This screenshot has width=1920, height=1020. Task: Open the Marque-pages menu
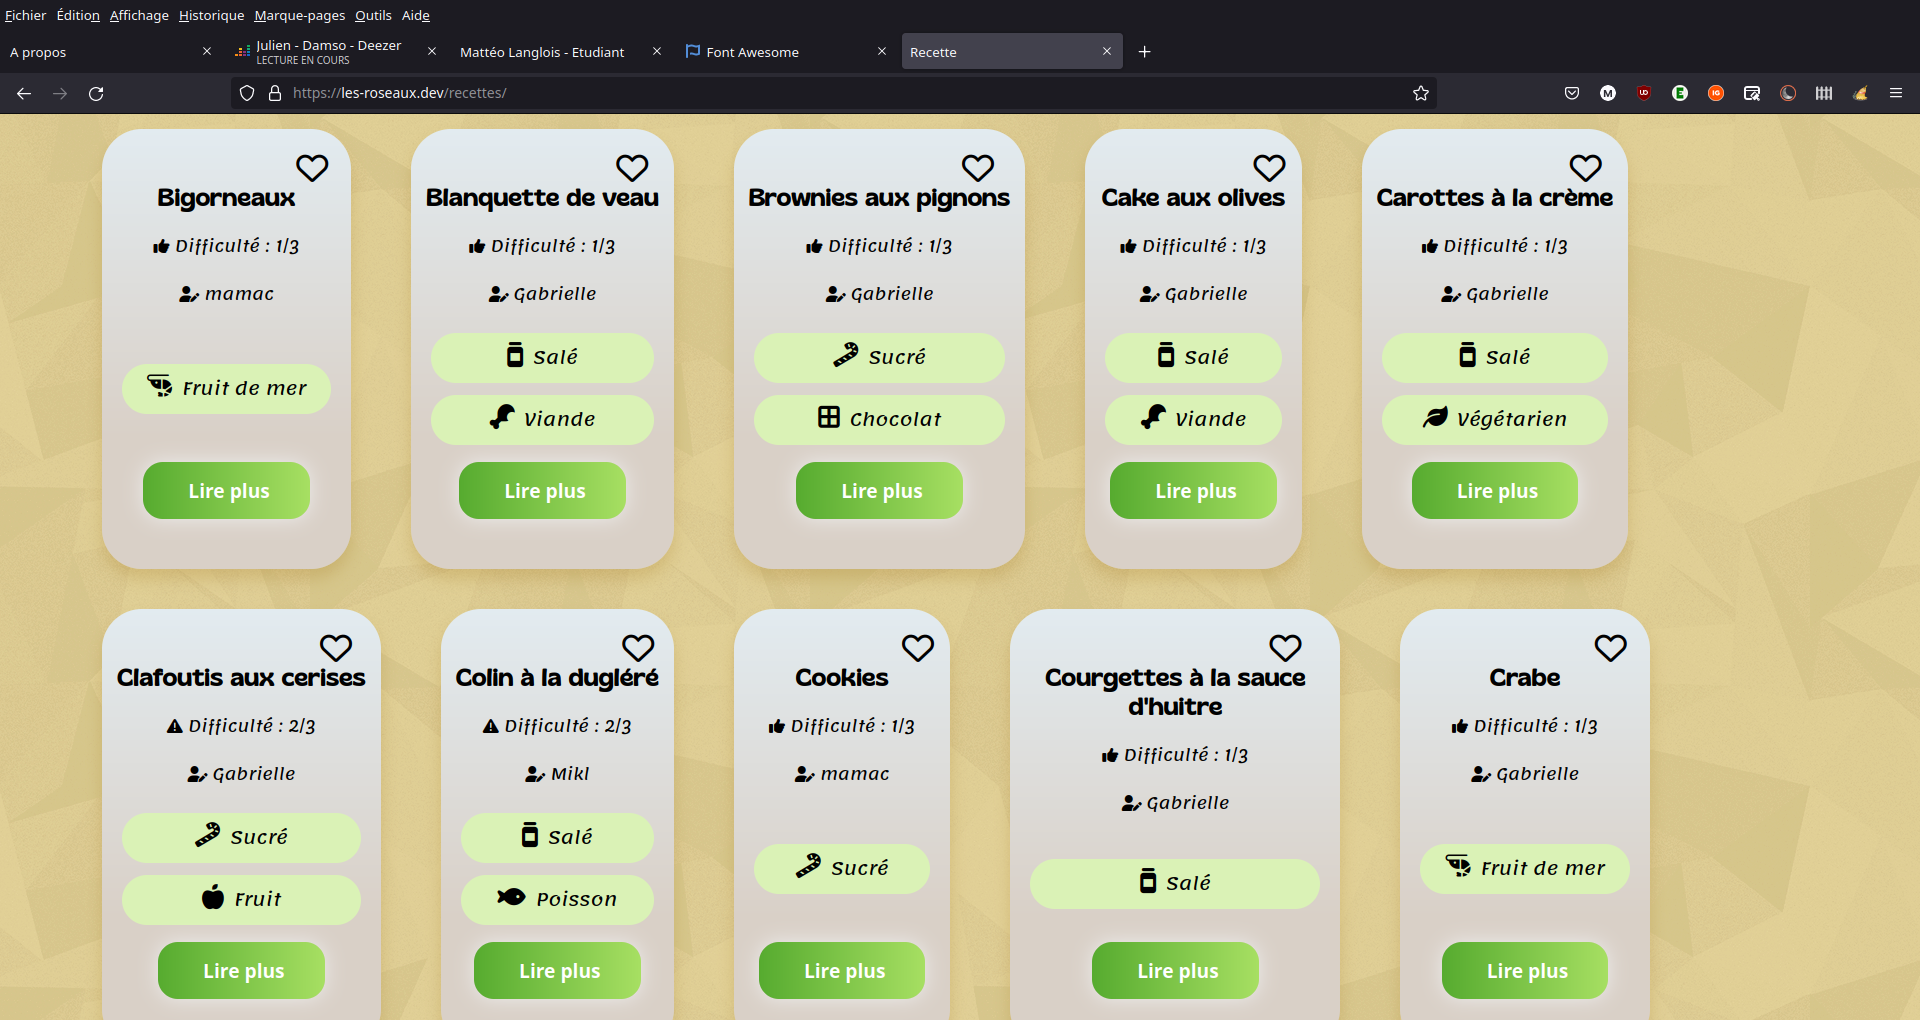pos(299,15)
